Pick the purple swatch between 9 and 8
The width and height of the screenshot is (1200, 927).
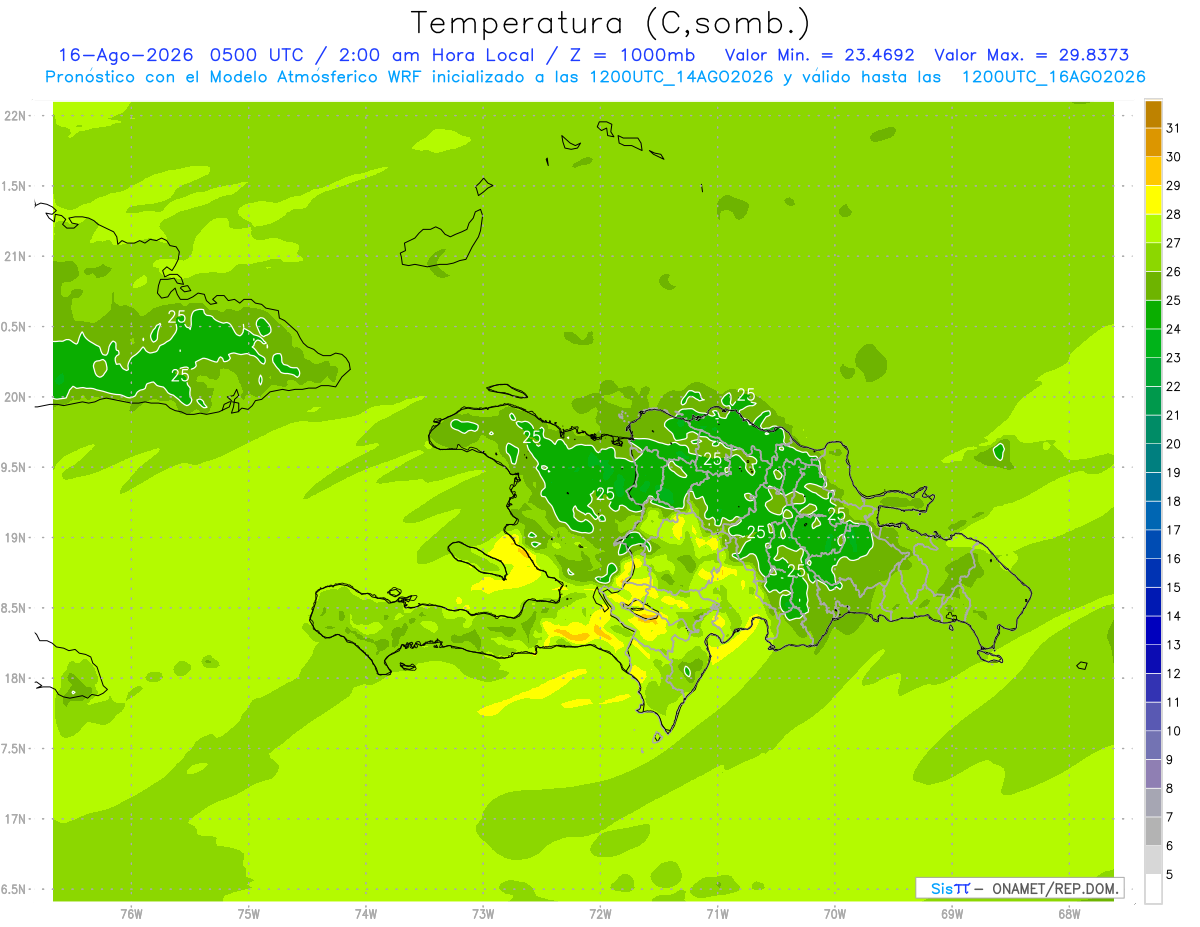1153,774
